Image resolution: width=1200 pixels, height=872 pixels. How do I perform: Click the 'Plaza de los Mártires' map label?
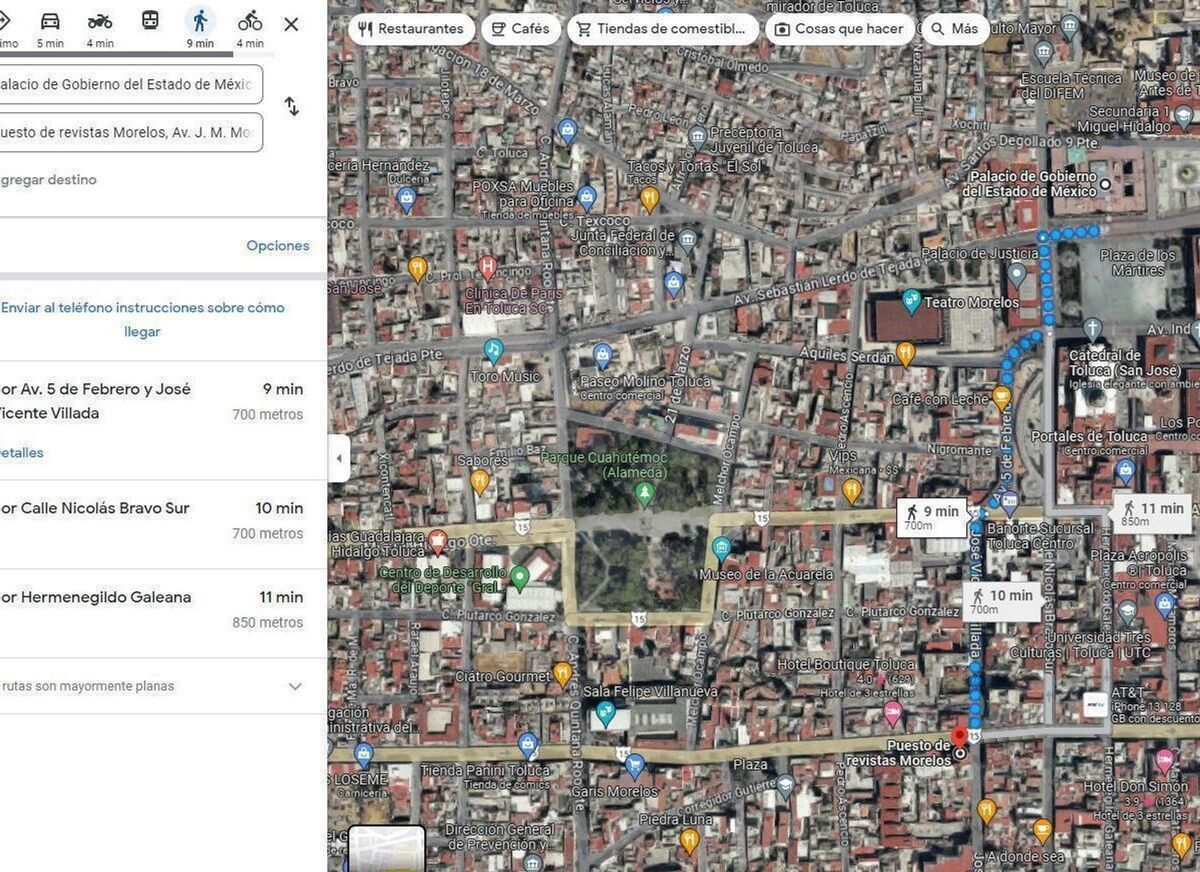pos(1138,263)
